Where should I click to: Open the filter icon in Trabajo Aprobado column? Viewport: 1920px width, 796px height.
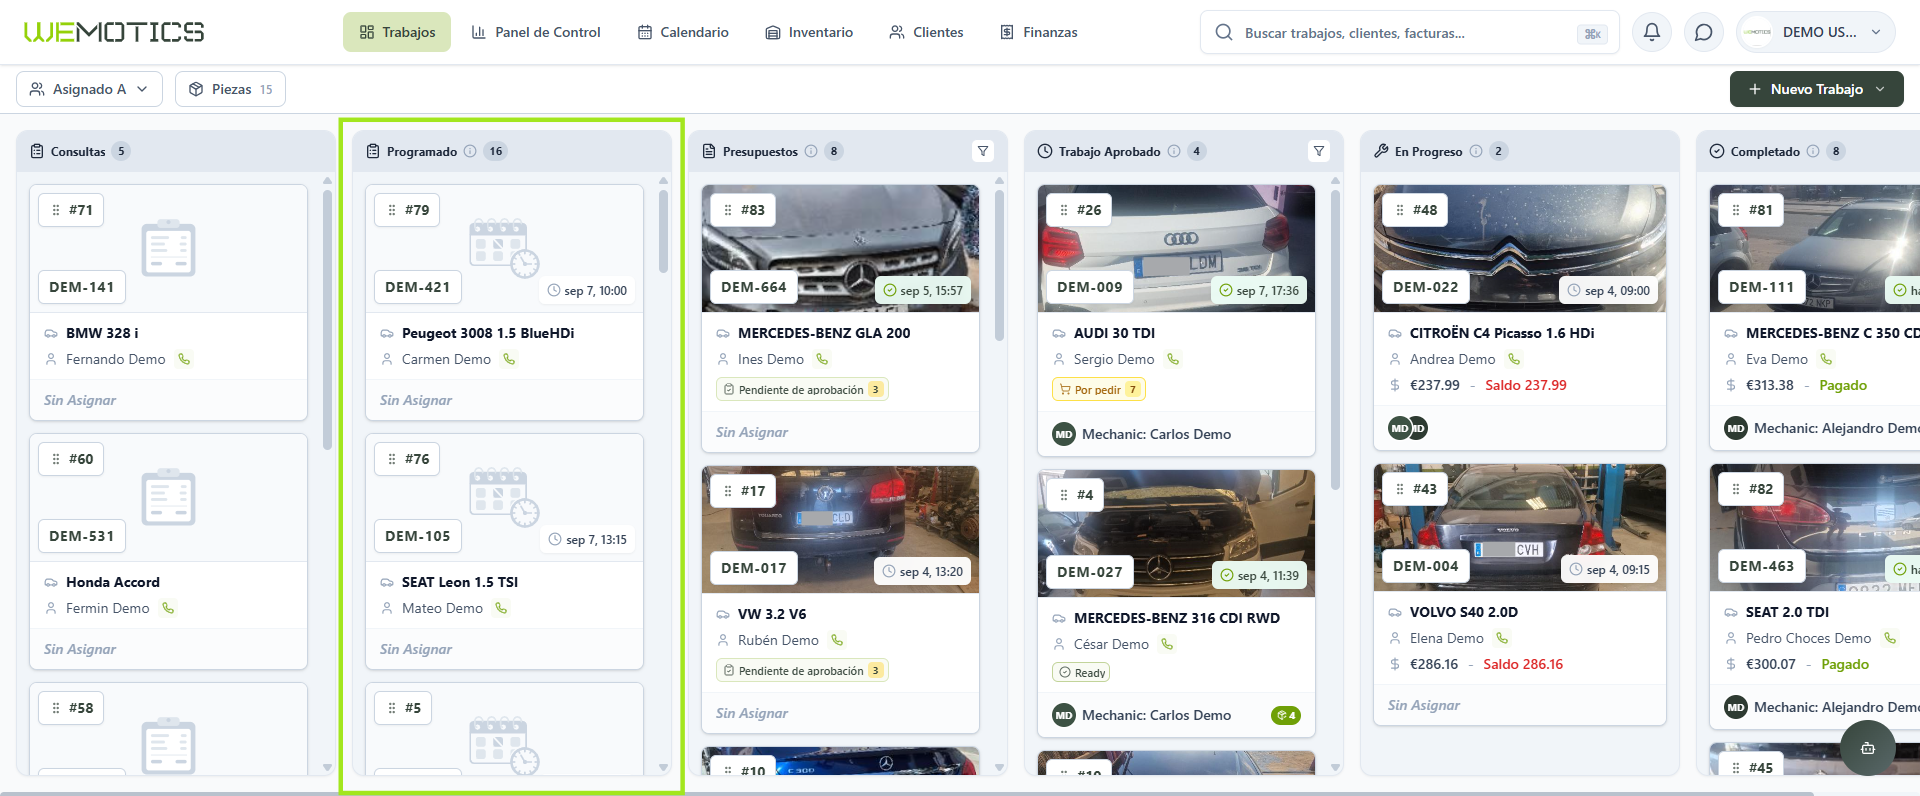(x=1319, y=151)
